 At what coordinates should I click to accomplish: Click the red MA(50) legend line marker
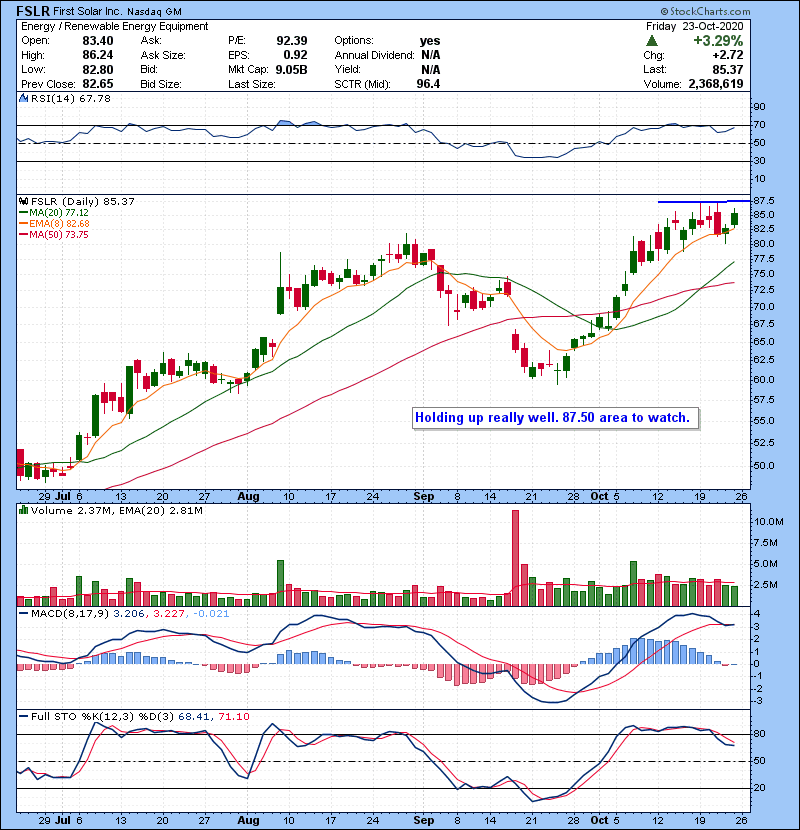24,235
